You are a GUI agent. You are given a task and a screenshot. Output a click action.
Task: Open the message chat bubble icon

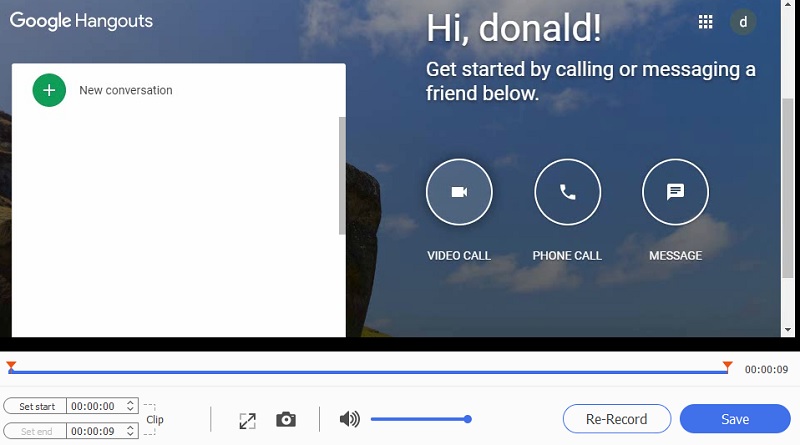pos(676,192)
